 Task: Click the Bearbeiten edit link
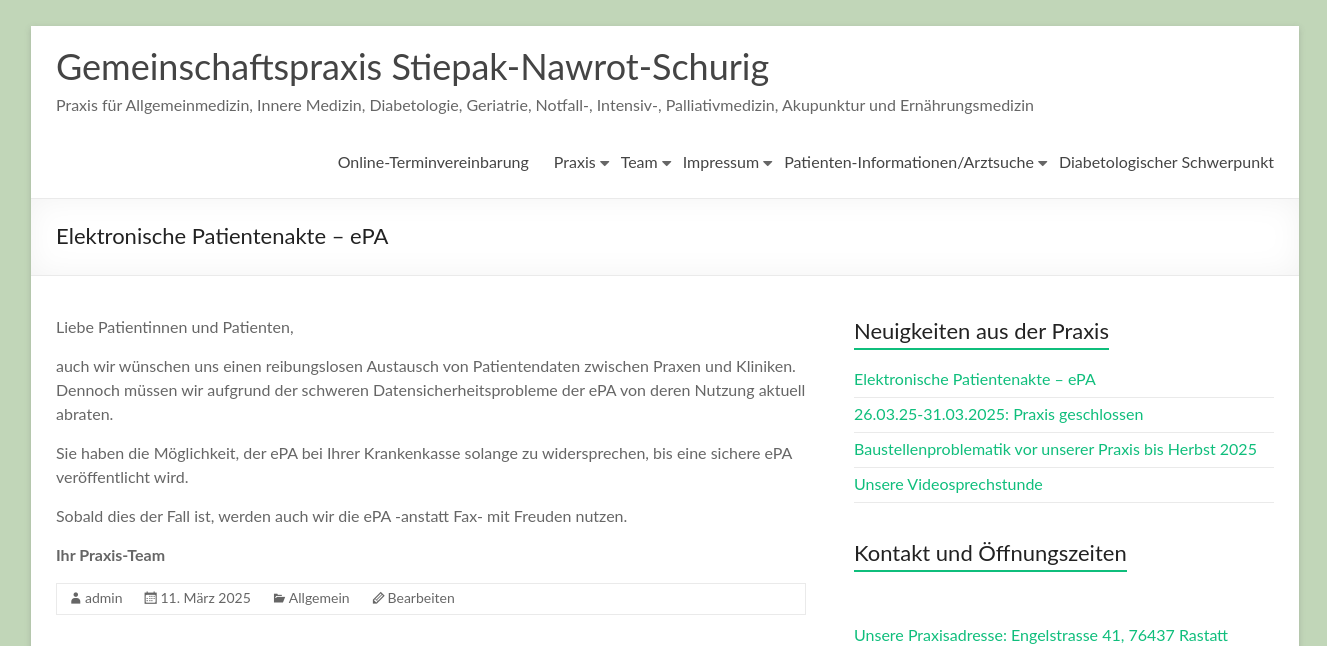coord(421,599)
